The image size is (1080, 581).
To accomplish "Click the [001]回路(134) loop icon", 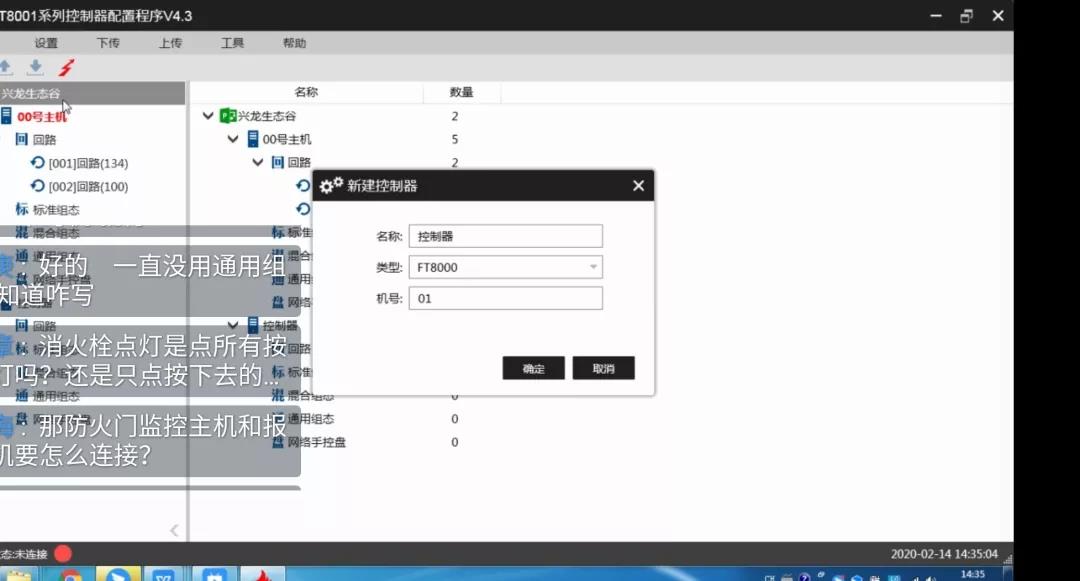I will click(x=38, y=163).
